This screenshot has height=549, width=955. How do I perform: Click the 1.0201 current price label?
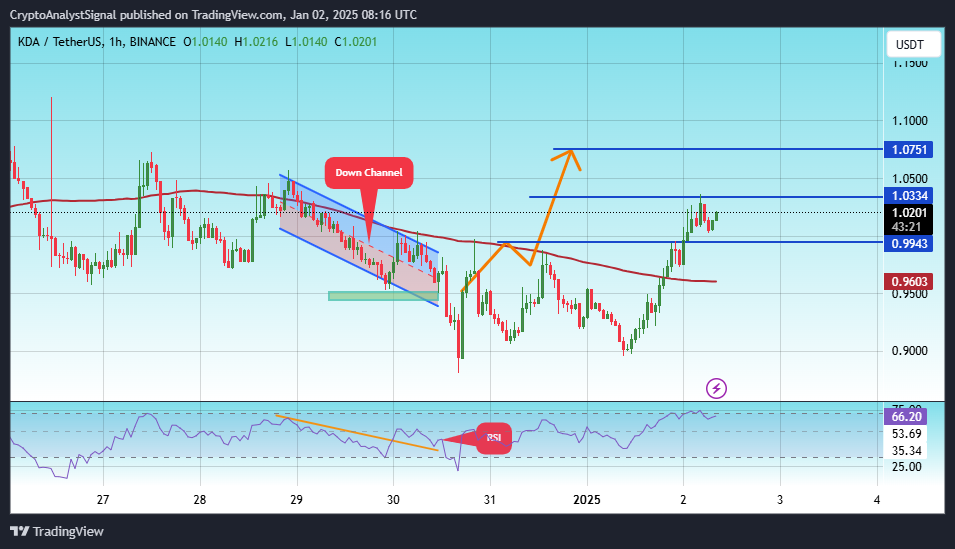[909, 213]
